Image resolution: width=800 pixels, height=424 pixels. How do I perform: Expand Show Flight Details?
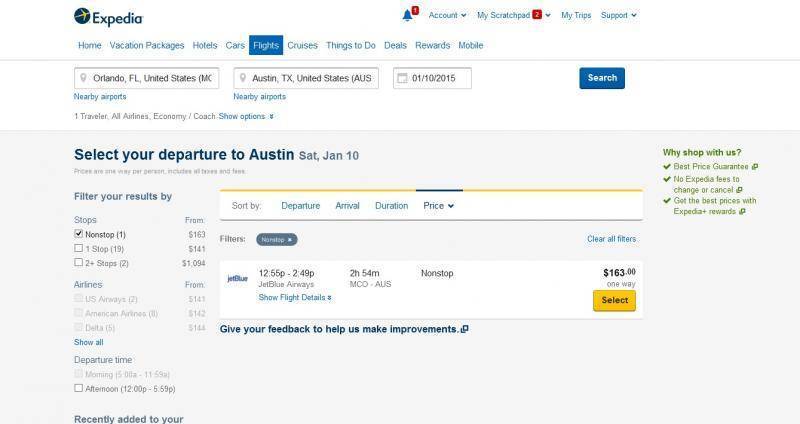295,297
